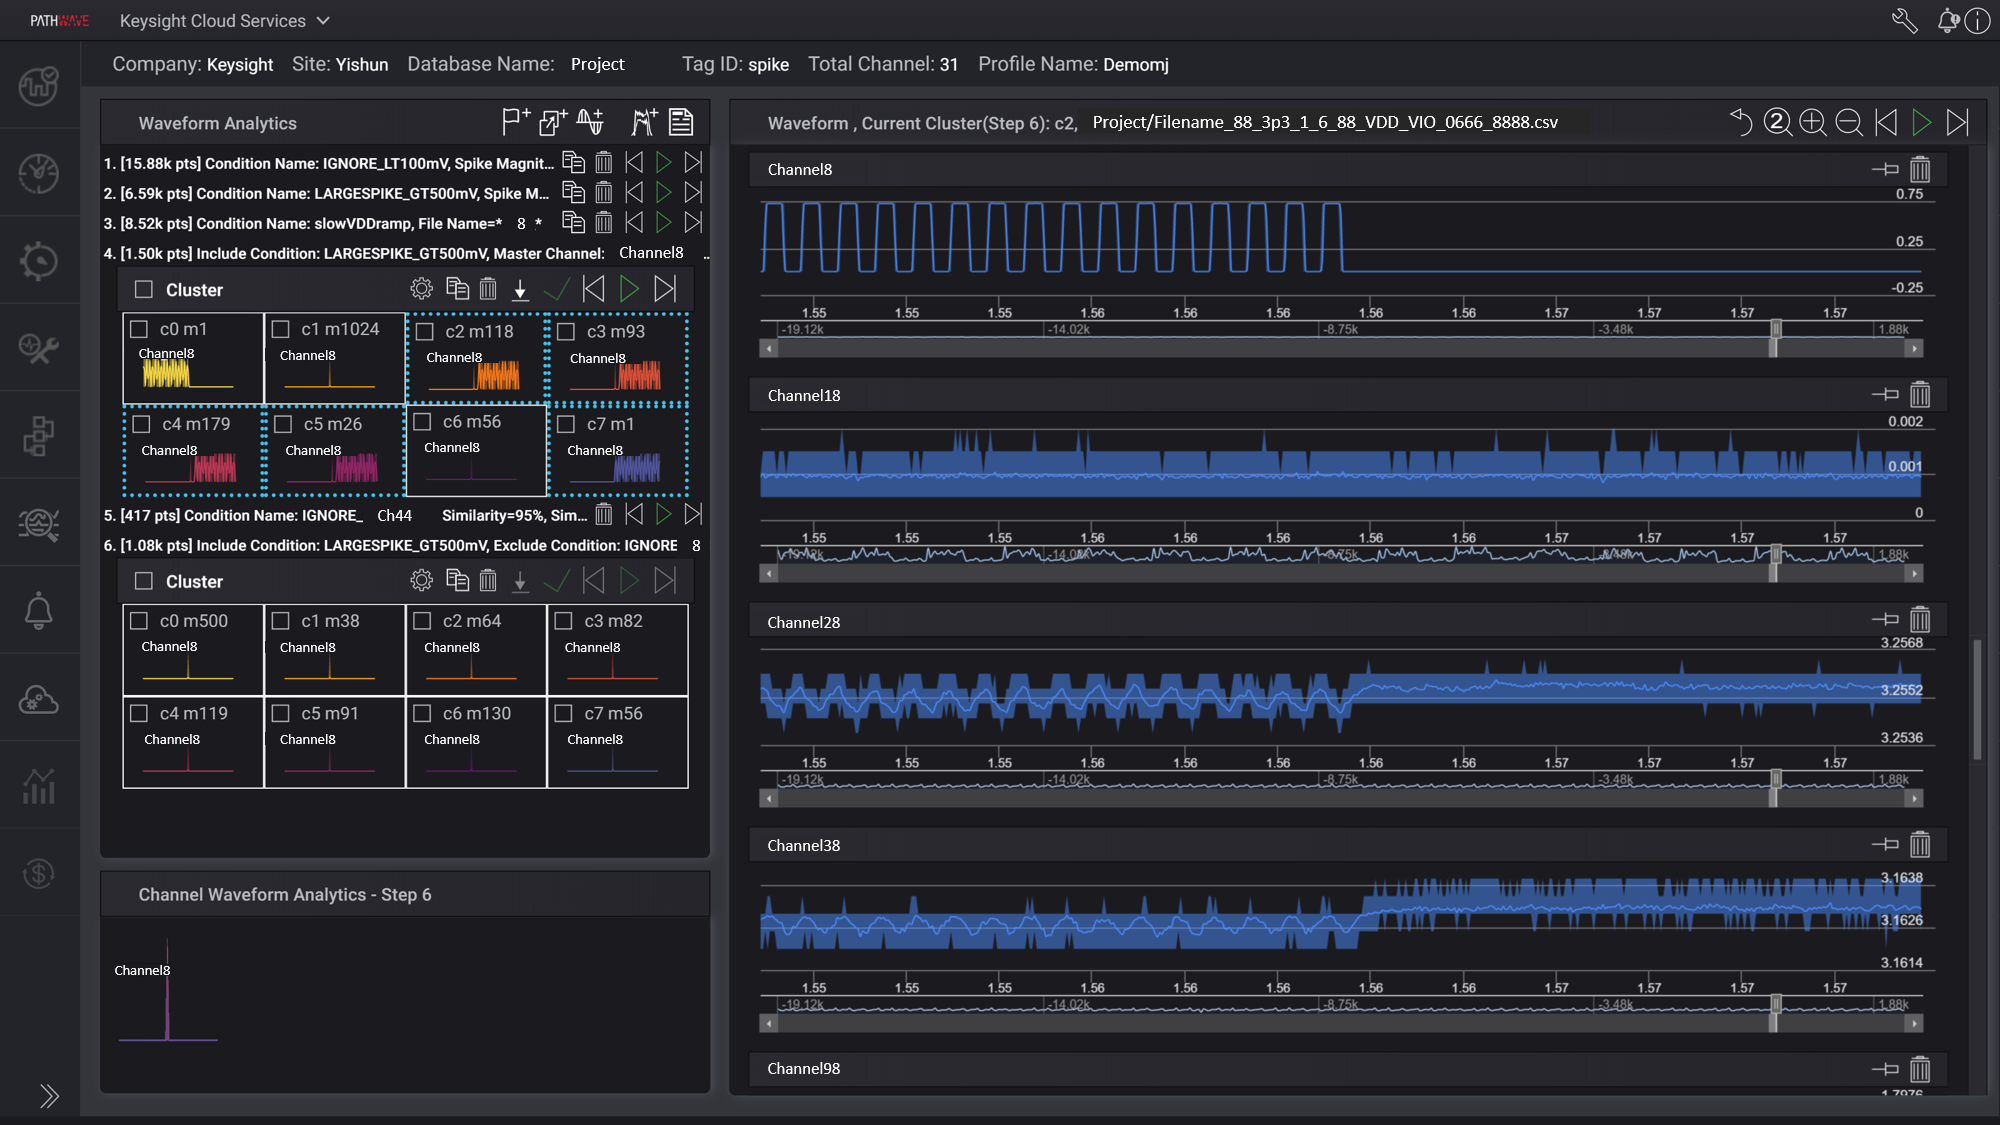Check the c3 m82 cluster checkbox
The image size is (2000, 1125).
click(x=564, y=619)
